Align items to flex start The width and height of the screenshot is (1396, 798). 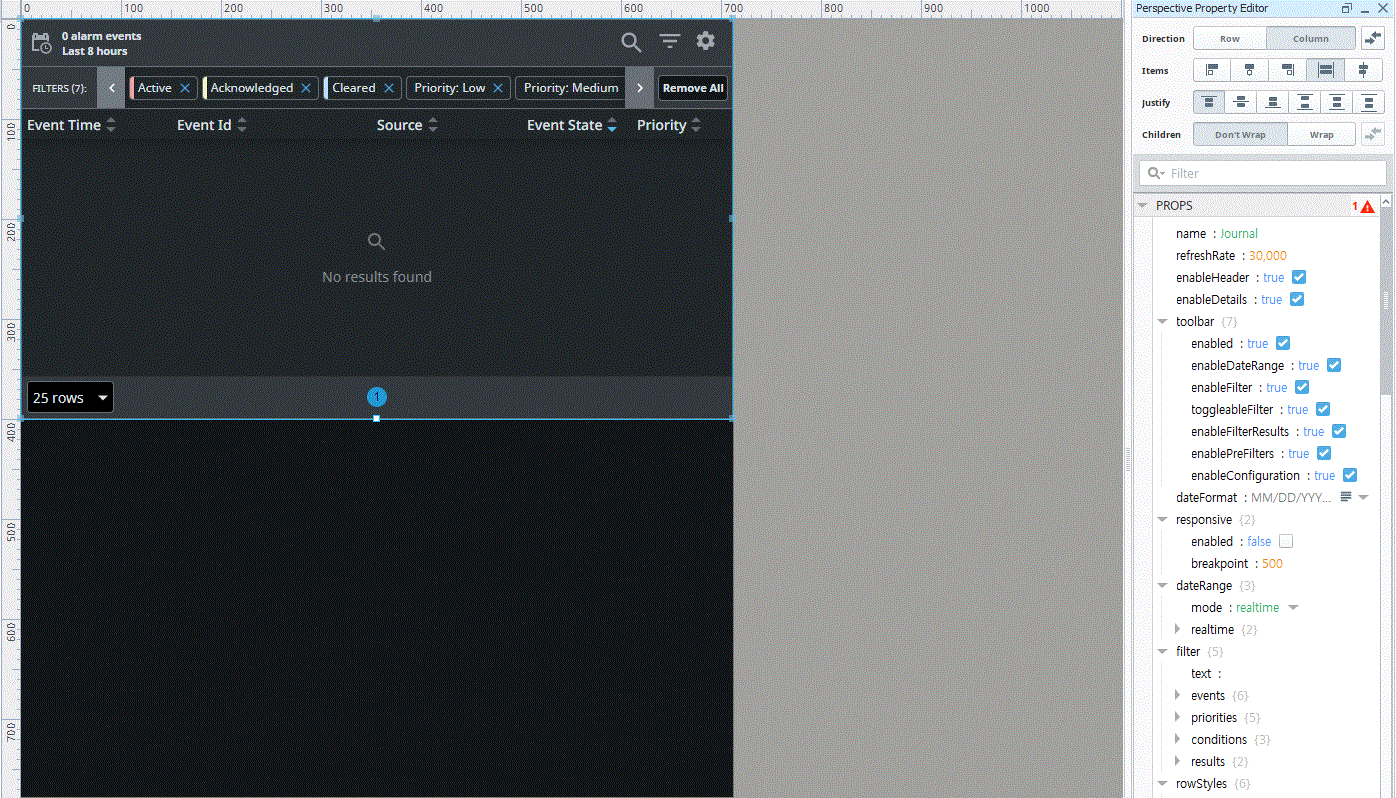(1212, 71)
